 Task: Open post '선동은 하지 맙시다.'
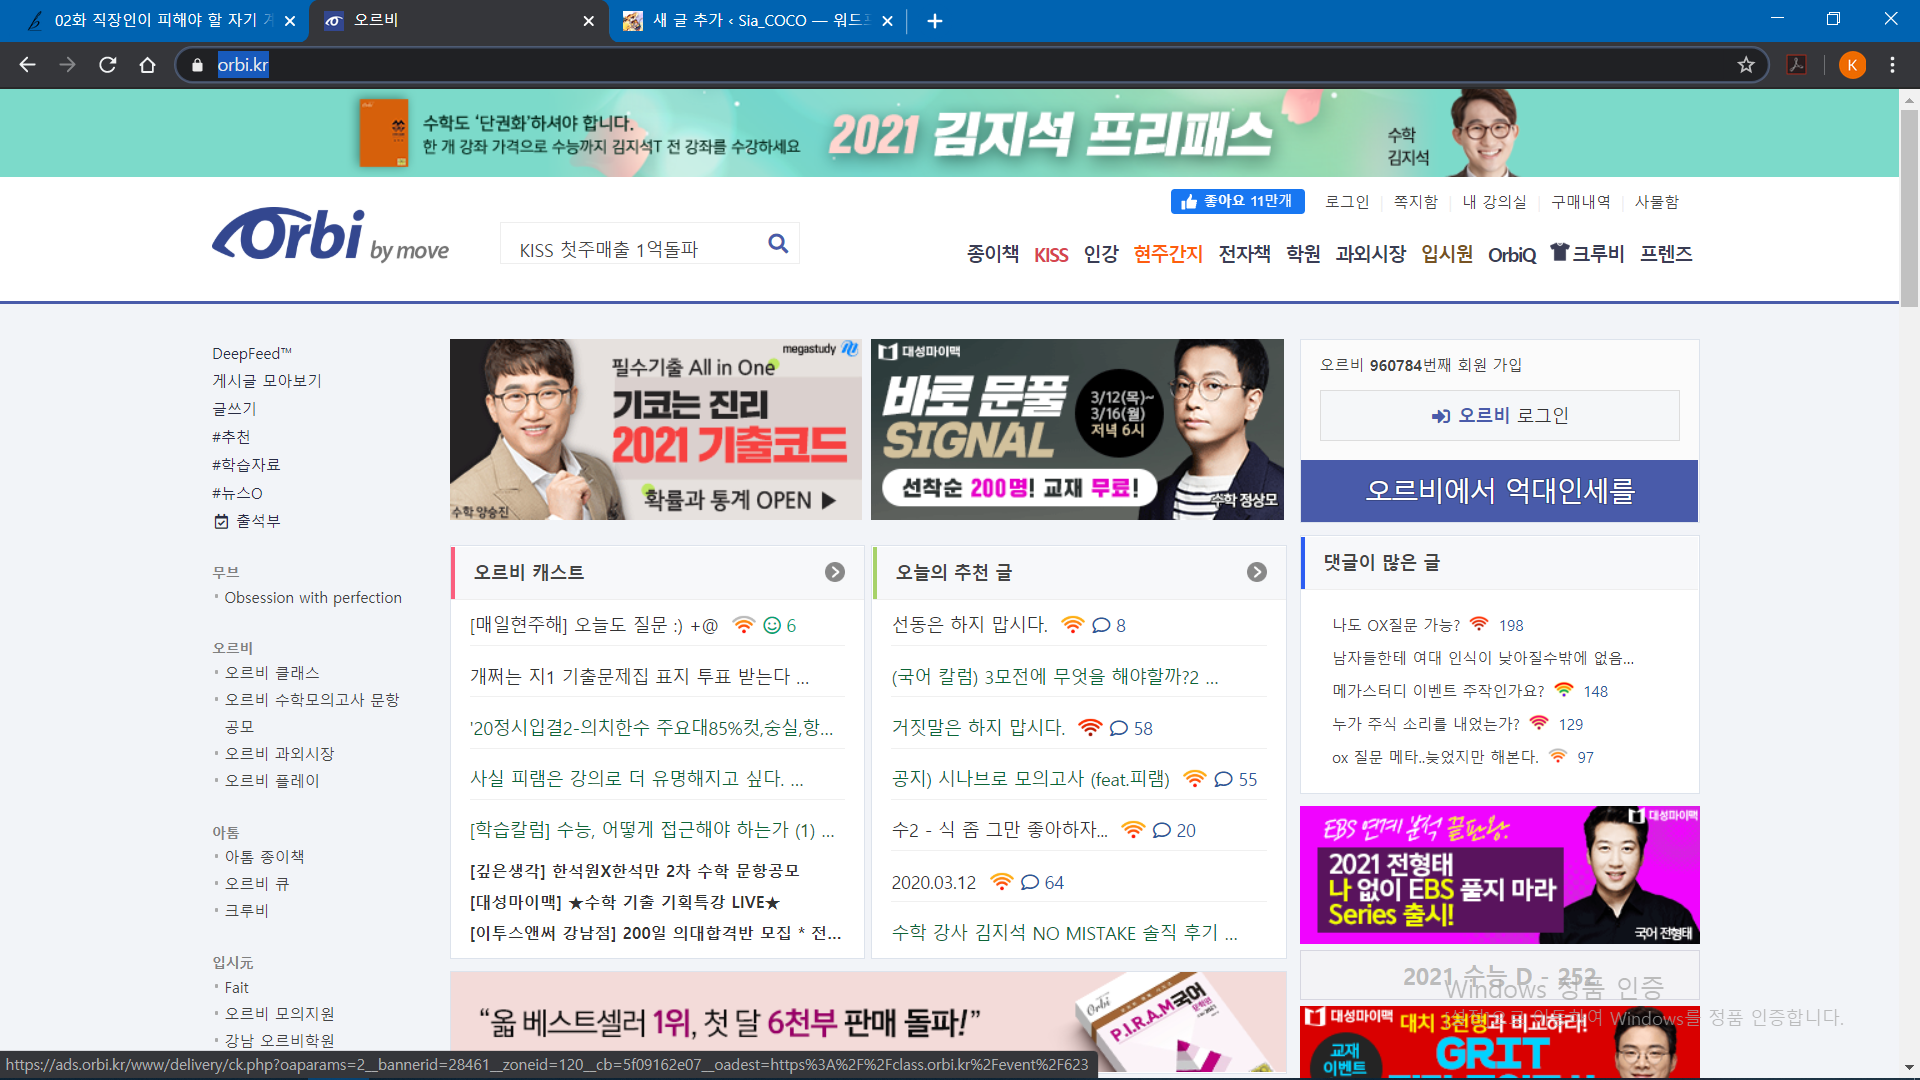(970, 625)
